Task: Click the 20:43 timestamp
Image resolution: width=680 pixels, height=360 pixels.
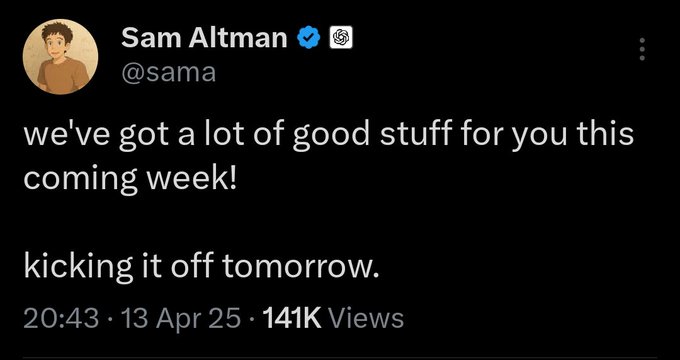Action: click(x=61, y=319)
